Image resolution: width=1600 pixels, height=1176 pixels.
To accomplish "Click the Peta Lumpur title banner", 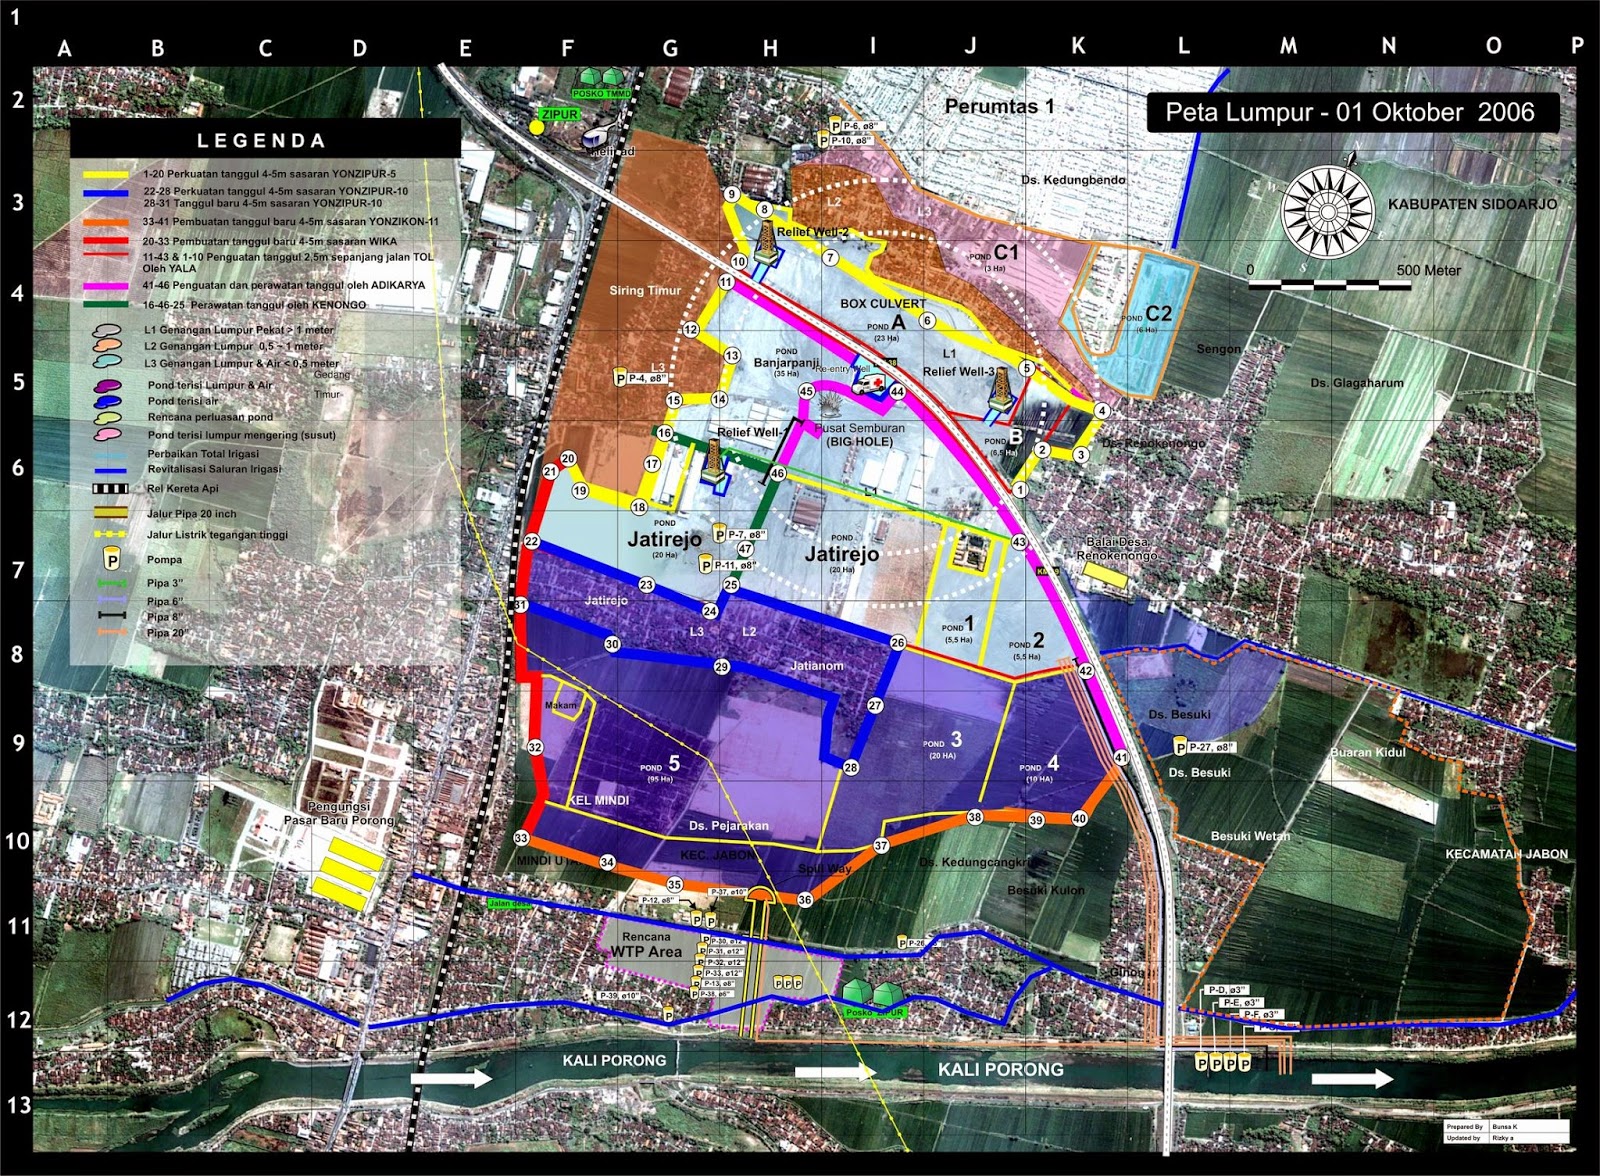I will click(x=1352, y=114).
